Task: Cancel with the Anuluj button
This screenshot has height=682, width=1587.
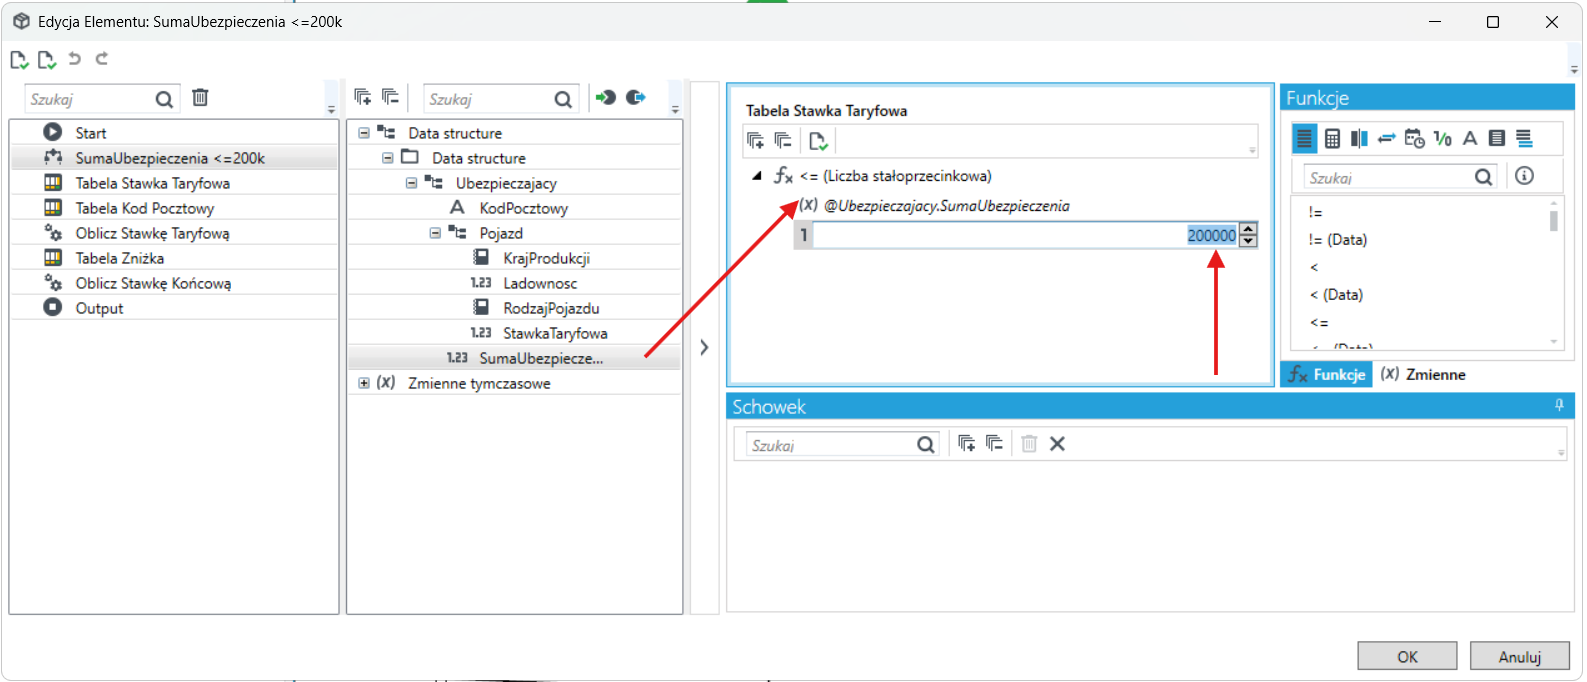Action: pos(1520,657)
